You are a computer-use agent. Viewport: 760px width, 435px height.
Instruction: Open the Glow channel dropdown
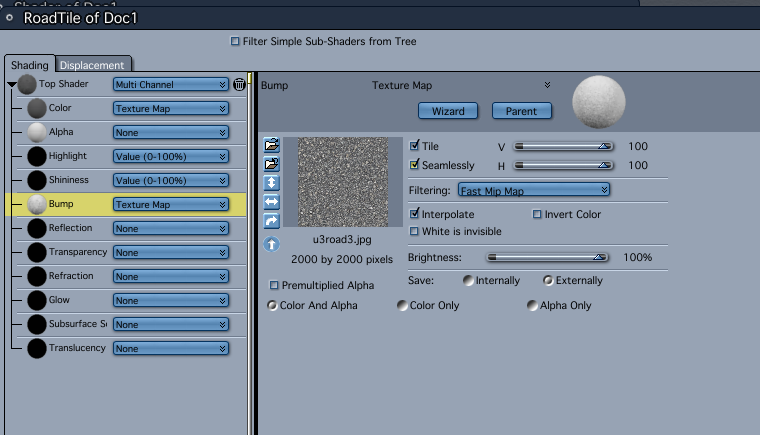click(171, 301)
